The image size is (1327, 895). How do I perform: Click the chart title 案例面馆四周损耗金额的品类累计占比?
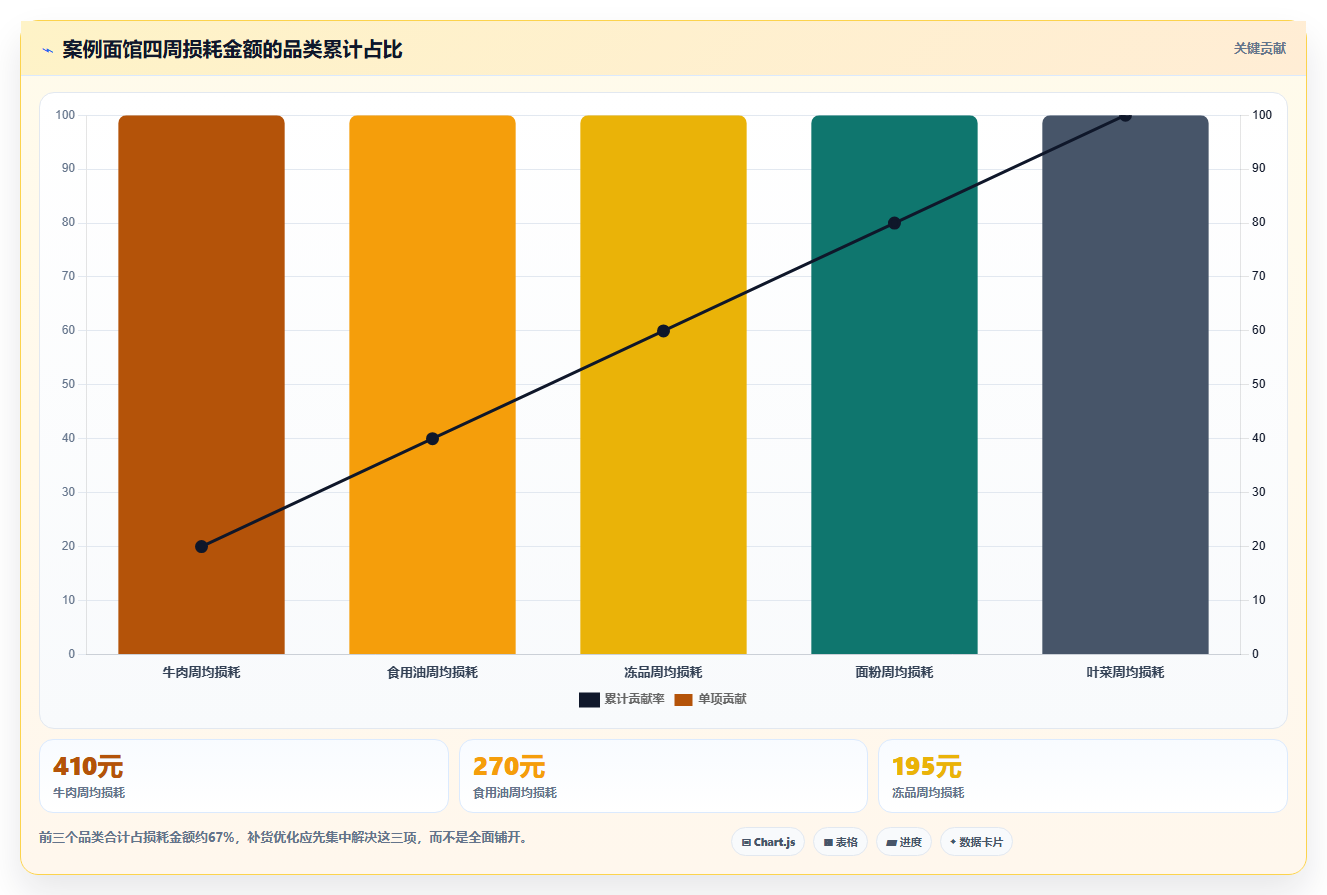click(232, 50)
